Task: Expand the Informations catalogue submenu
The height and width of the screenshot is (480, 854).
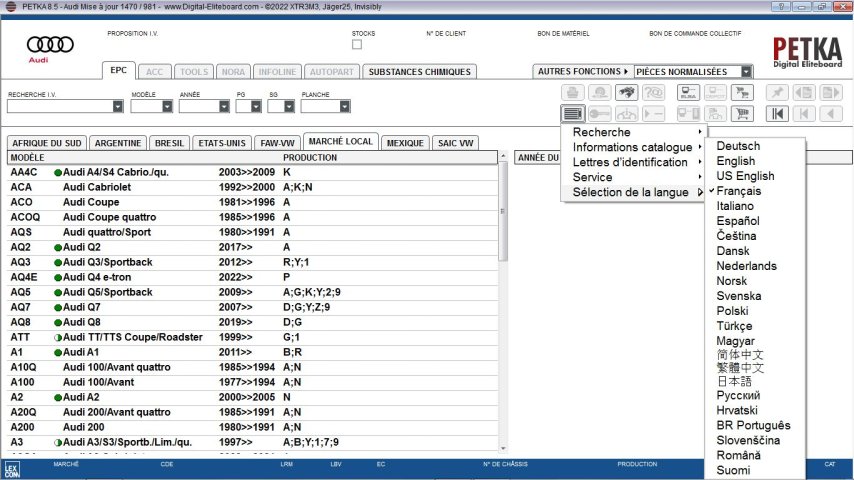Action: (x=636, y=147)
